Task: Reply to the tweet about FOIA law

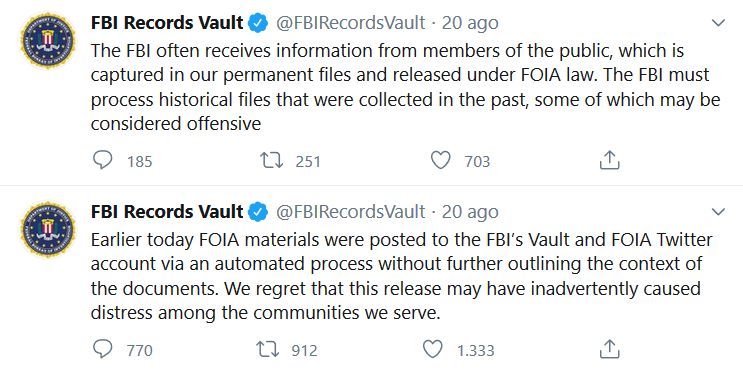Action: pos(102,161)
